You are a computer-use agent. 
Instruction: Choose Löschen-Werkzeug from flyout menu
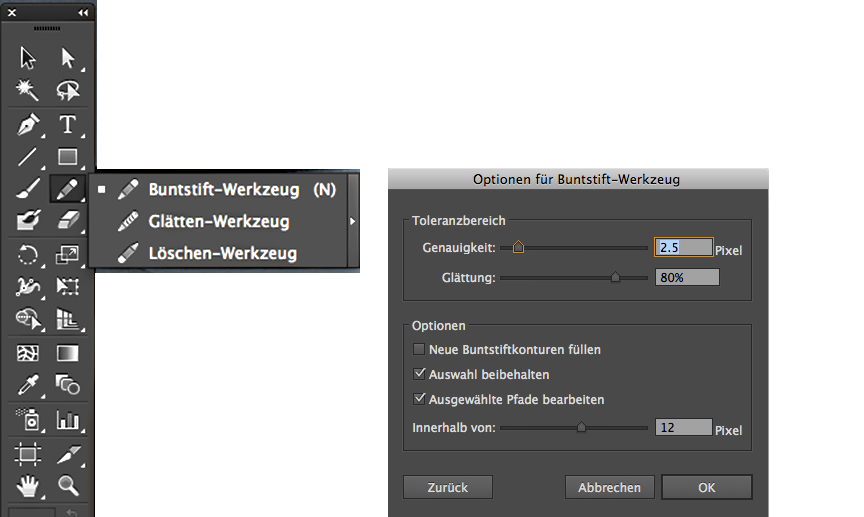(222, 253)
